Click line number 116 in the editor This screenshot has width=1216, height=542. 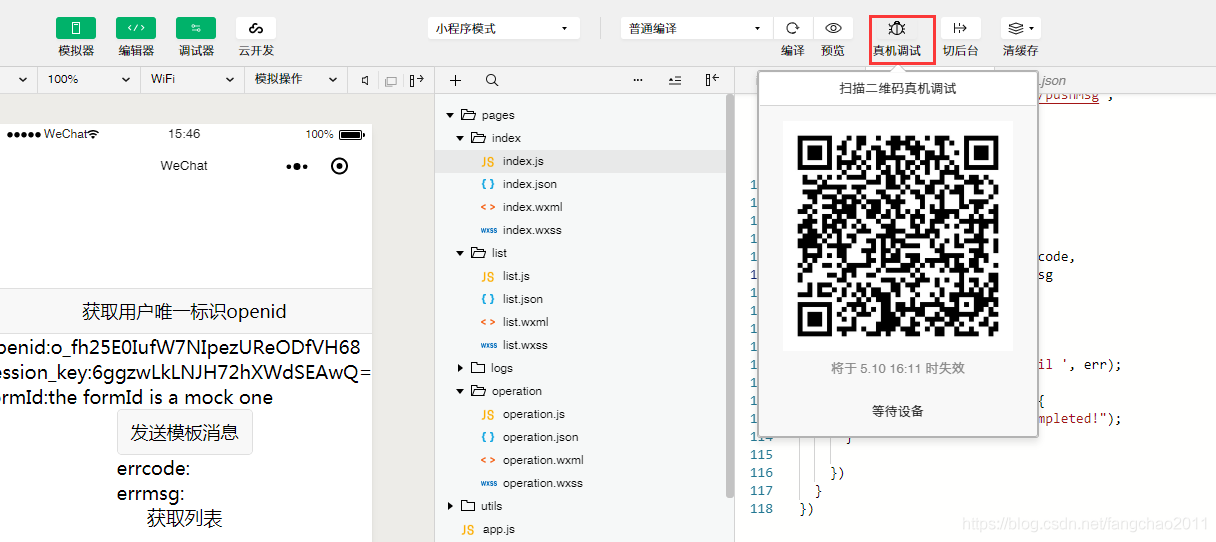click(761, 472)
